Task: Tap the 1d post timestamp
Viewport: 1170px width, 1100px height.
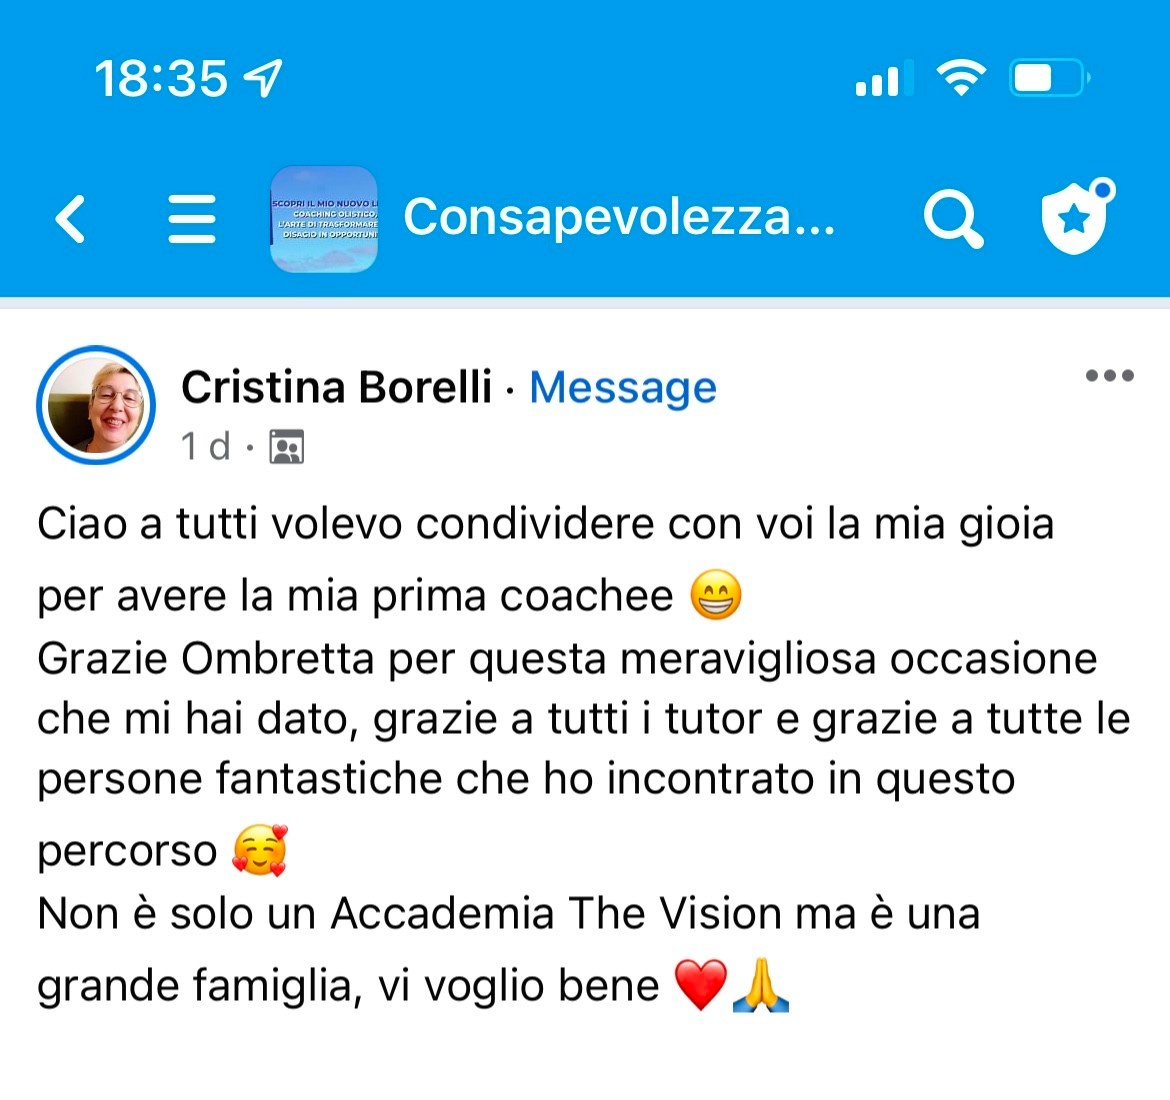Action: (x=205, y=446)
